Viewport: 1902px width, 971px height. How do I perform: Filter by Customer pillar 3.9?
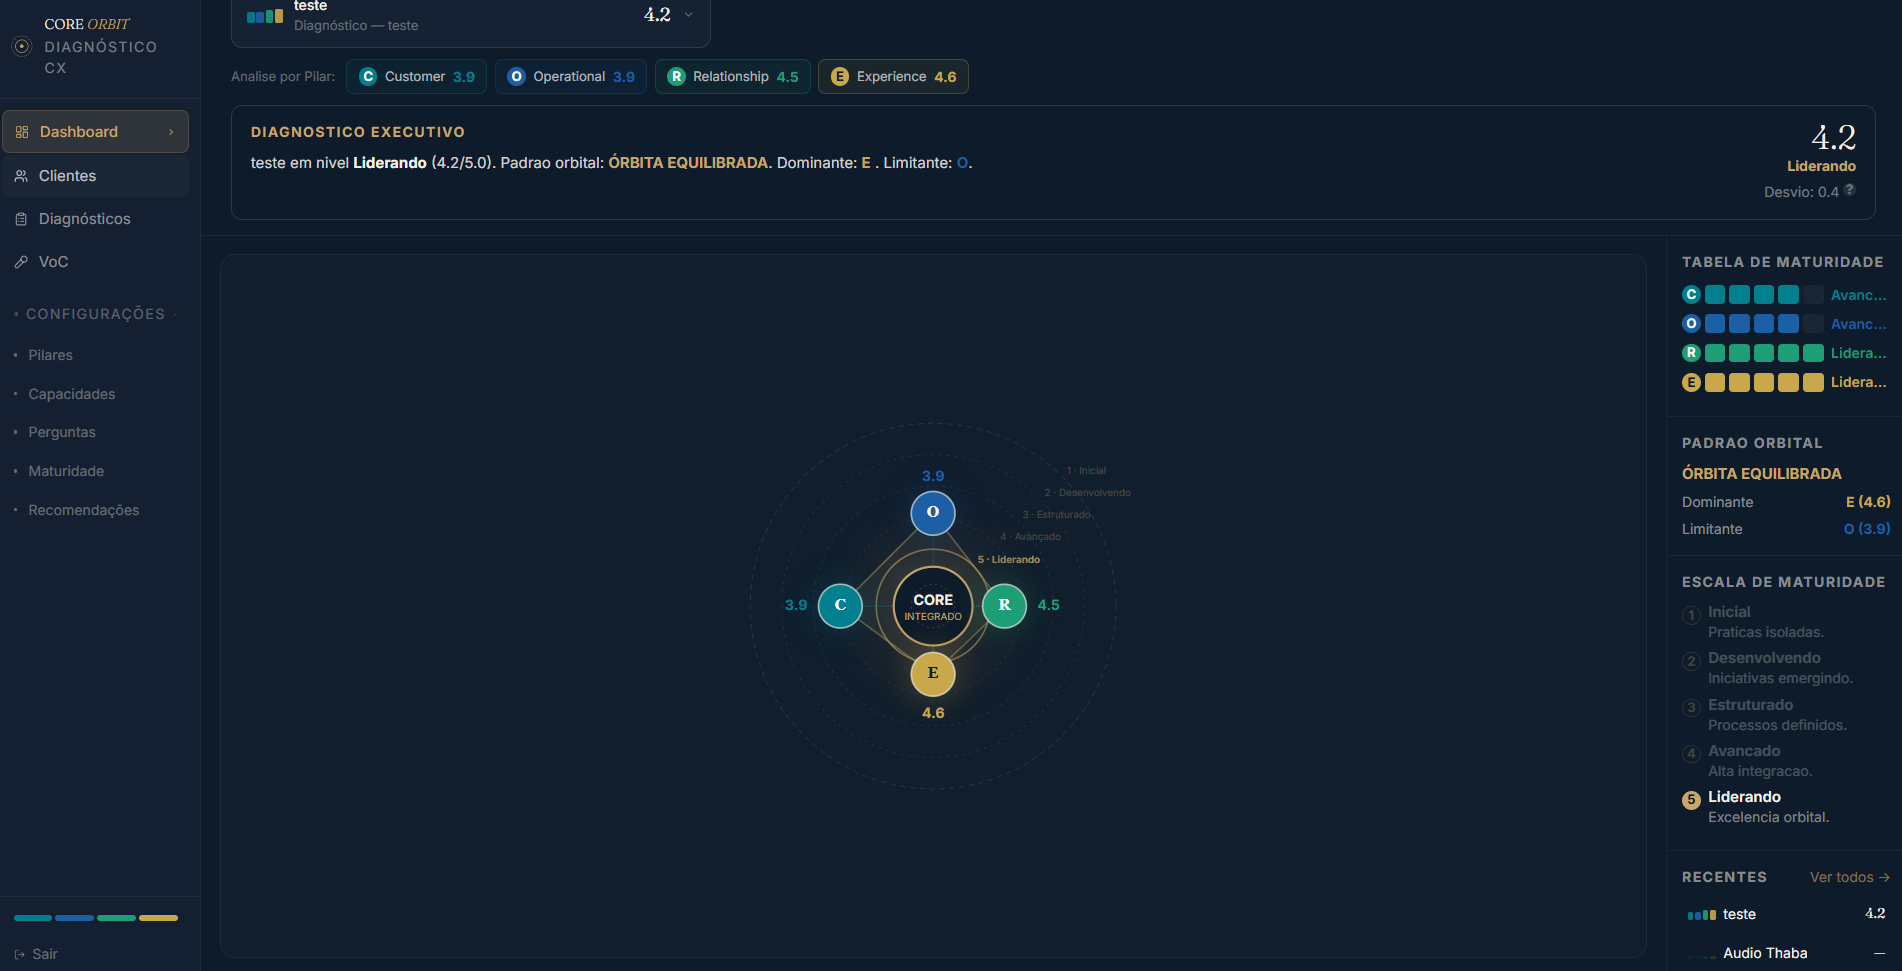pos(416,77)
